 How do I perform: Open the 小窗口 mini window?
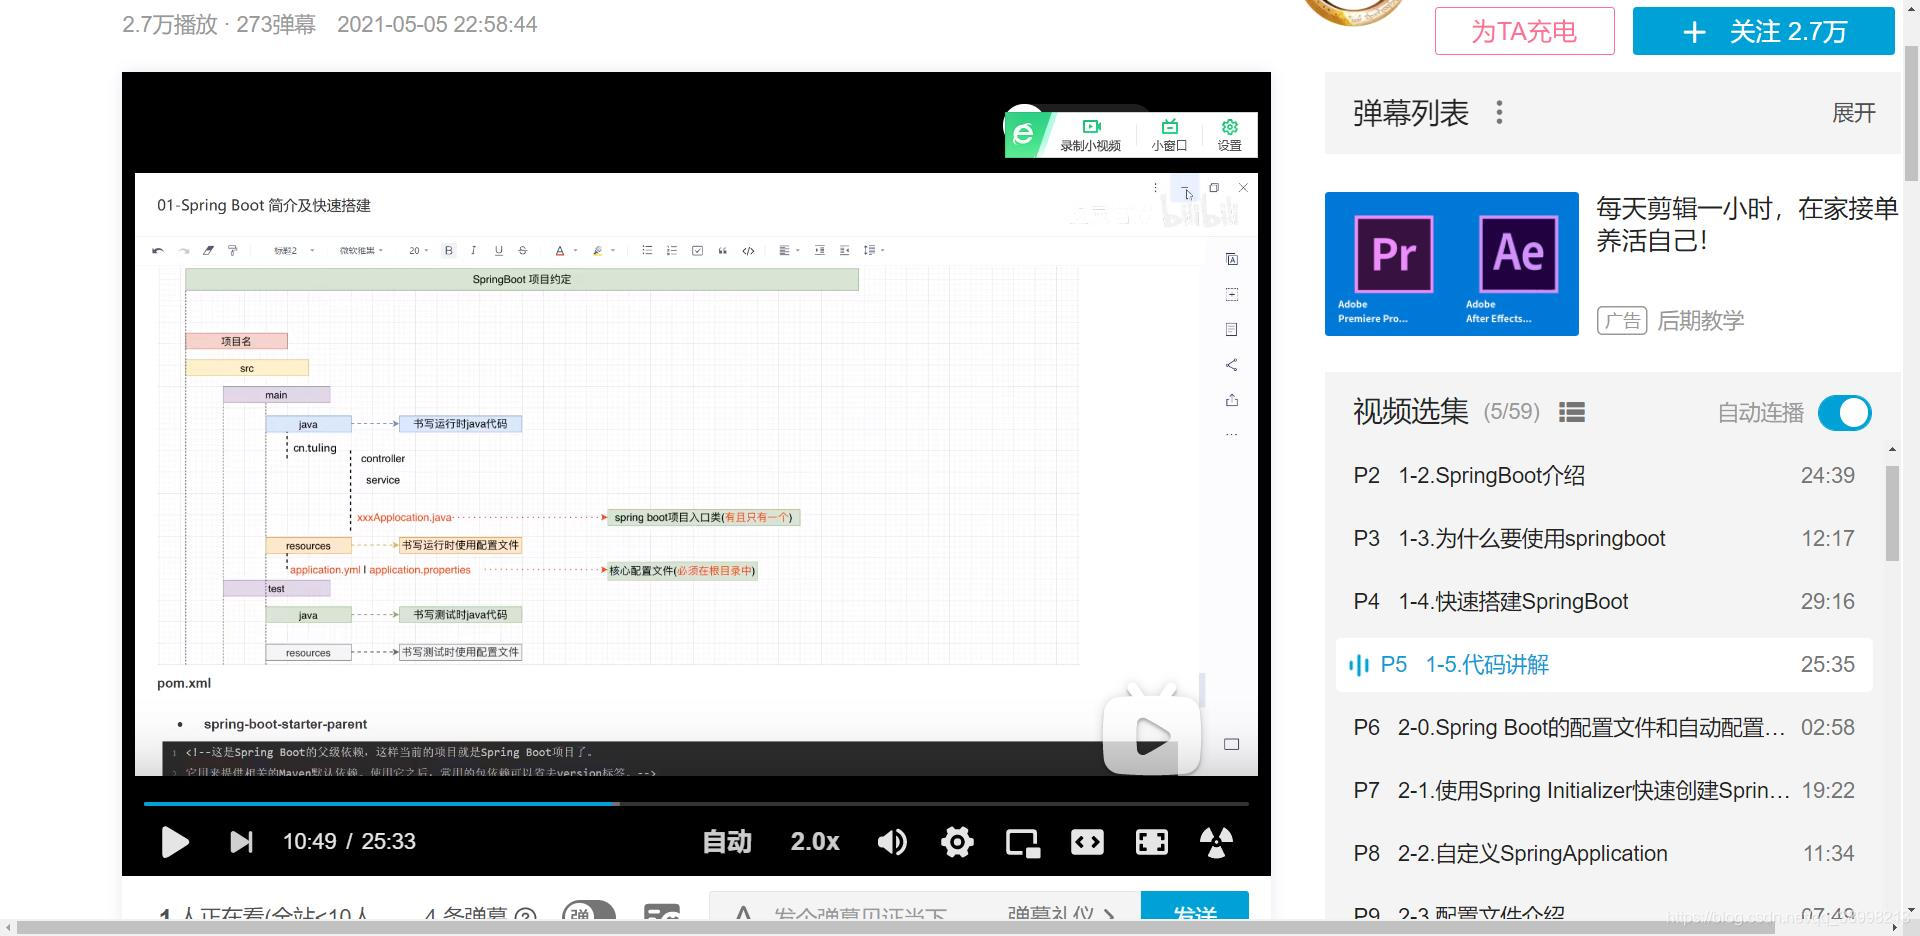tap(1169, 135)
